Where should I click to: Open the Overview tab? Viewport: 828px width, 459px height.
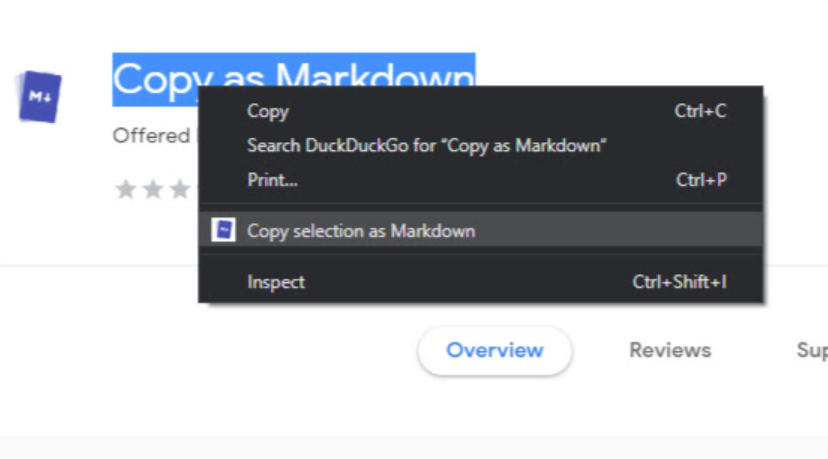click(494, 350)
